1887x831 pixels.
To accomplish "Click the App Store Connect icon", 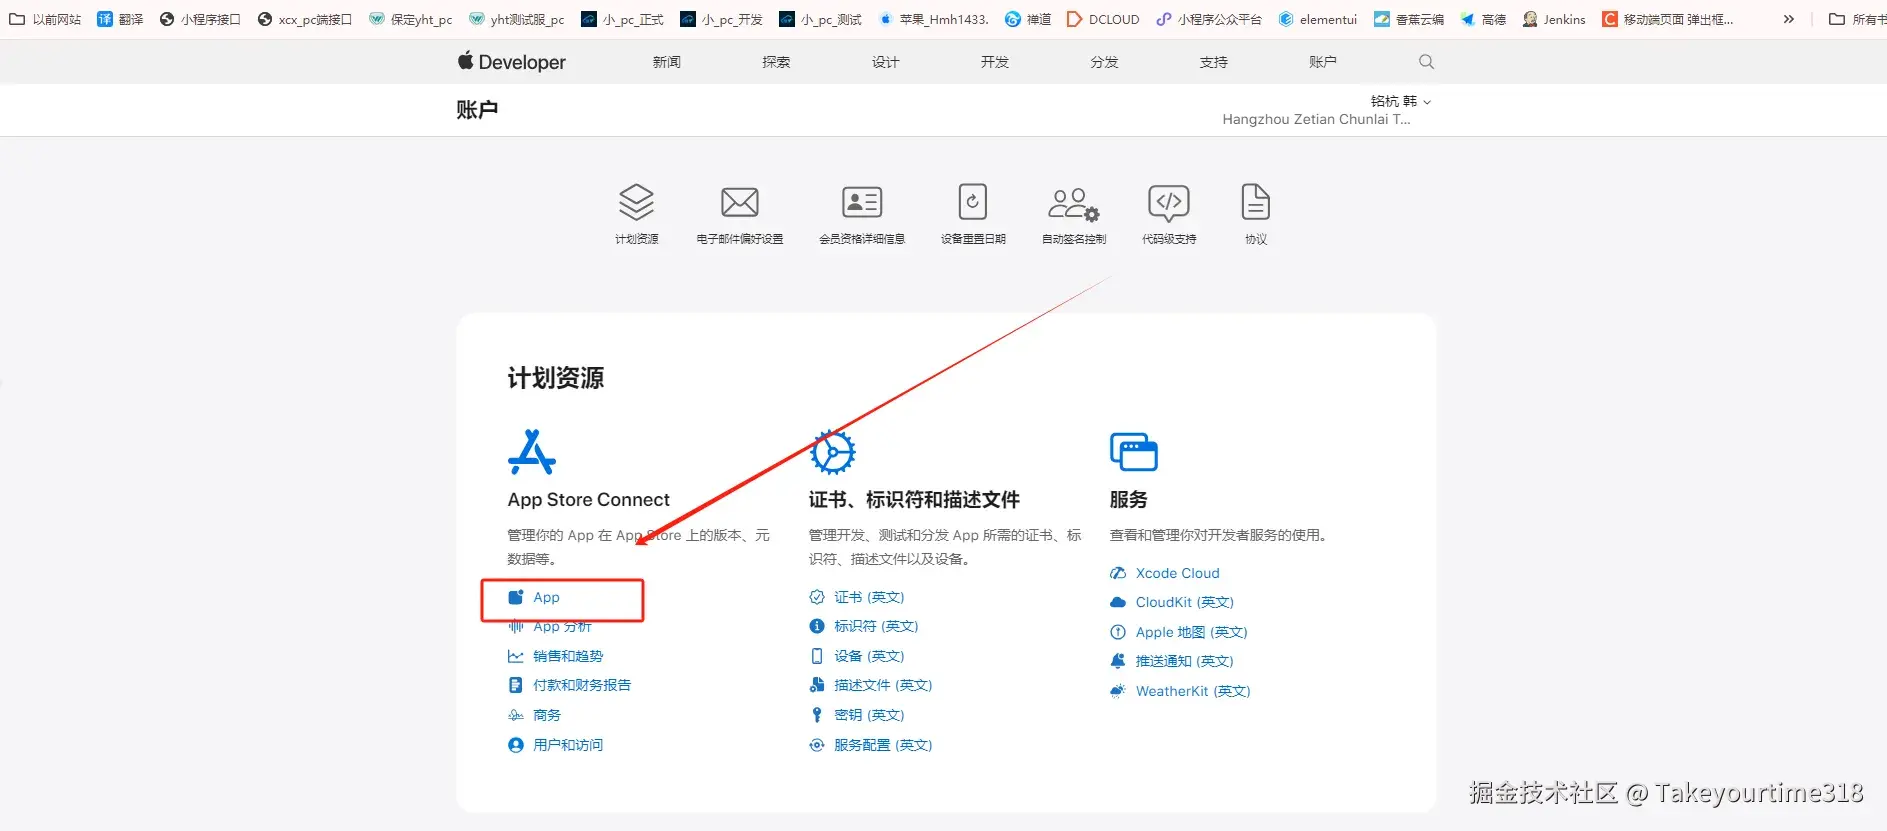I will pyautogui.click(x=532, y=452).
